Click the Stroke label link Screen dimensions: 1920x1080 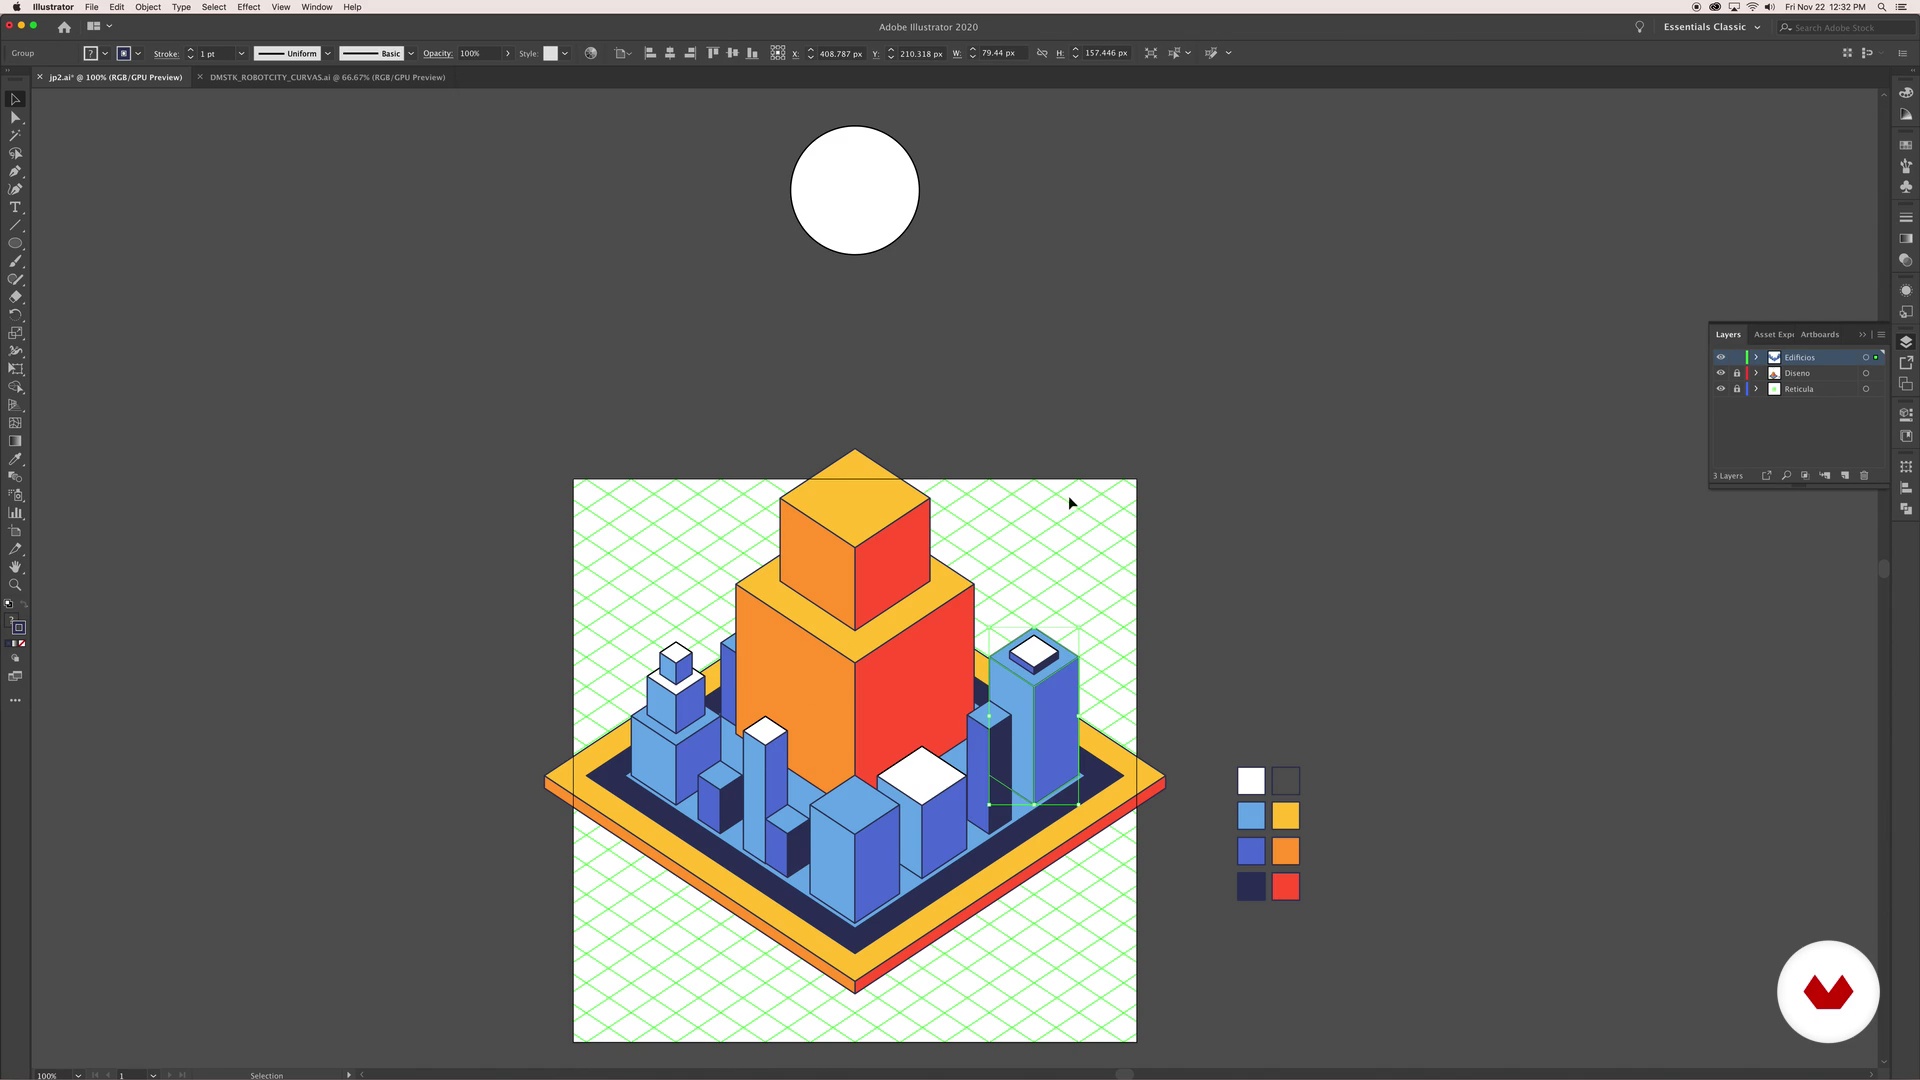[x=166, y=53]
